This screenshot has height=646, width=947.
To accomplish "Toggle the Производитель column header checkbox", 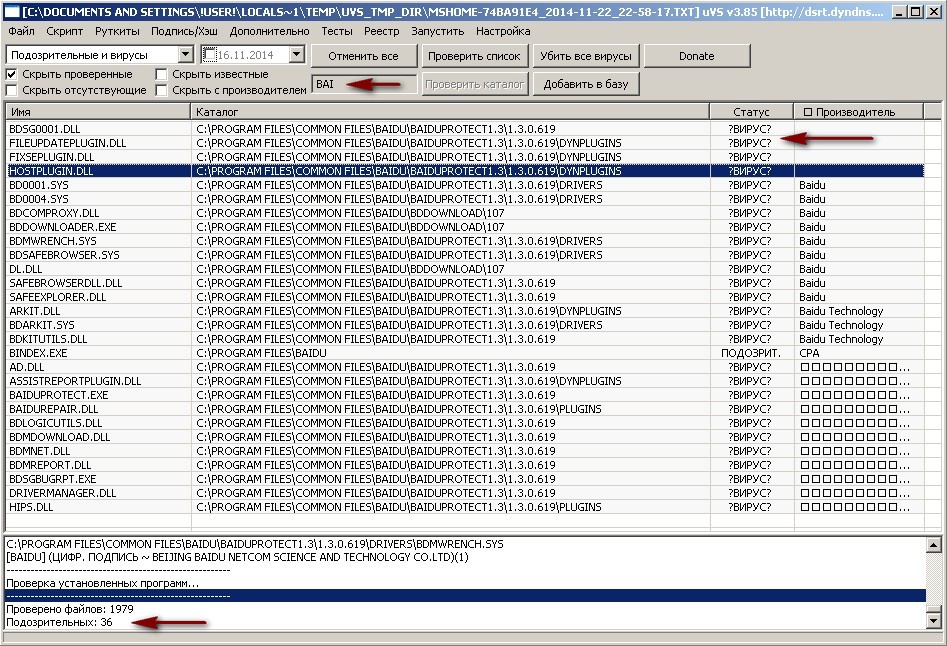I will [x=807, y=112].
